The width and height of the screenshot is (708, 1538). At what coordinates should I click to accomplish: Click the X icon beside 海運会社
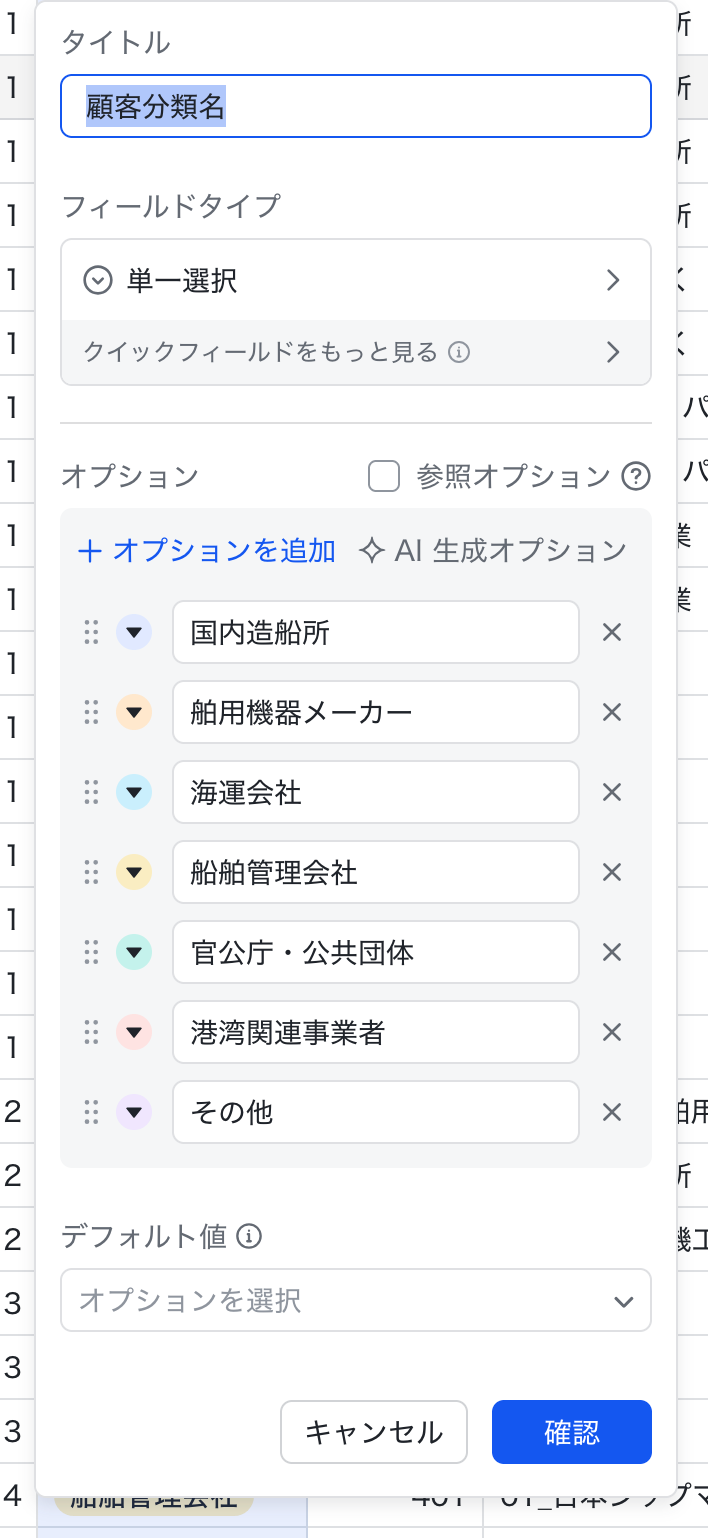pyautogui.click(x=611, y=792)
